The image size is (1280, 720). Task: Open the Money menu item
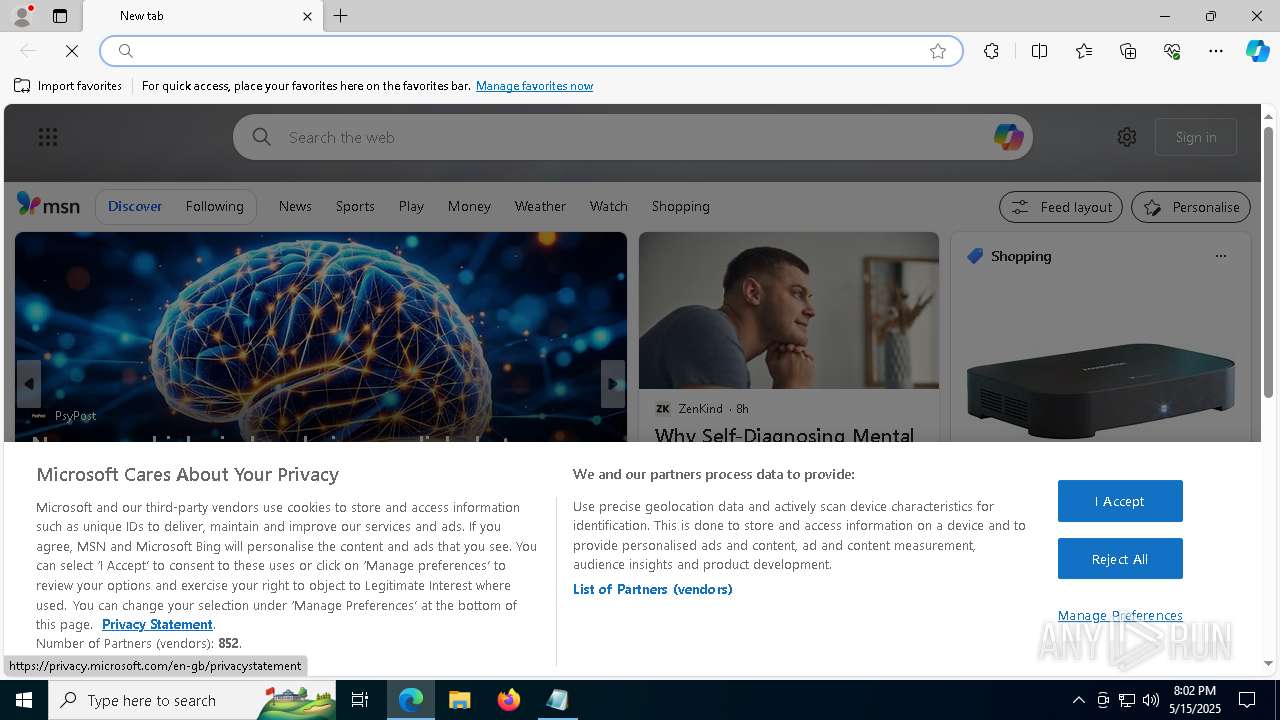tap(469, 206)
